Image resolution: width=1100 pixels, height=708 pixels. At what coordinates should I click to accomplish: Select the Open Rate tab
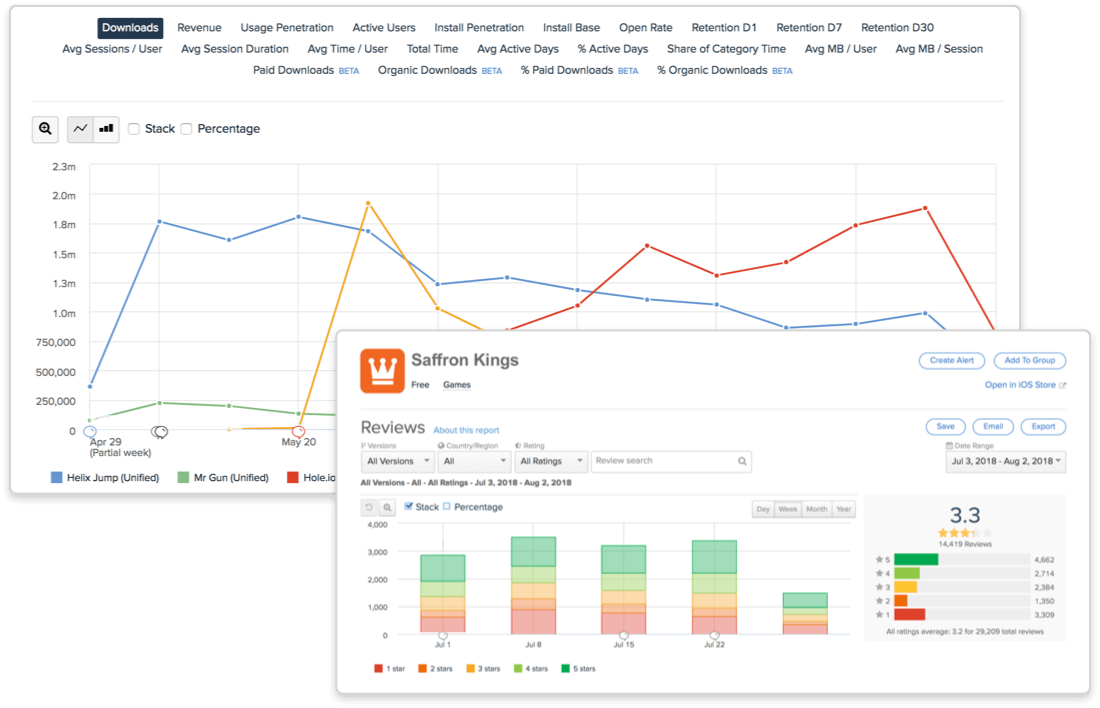coord(645,28)
